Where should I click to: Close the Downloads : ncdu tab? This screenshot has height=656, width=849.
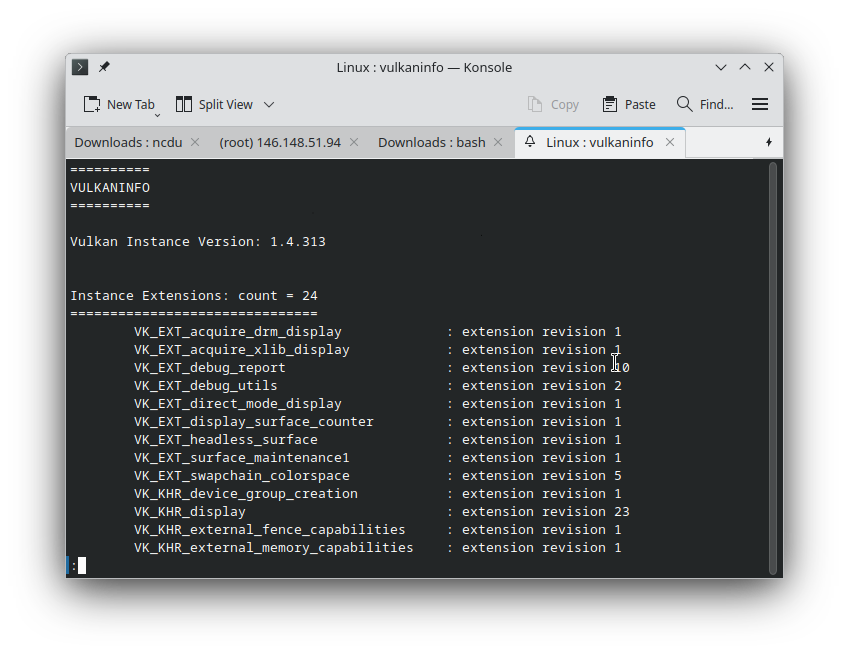tap(195, 142)
